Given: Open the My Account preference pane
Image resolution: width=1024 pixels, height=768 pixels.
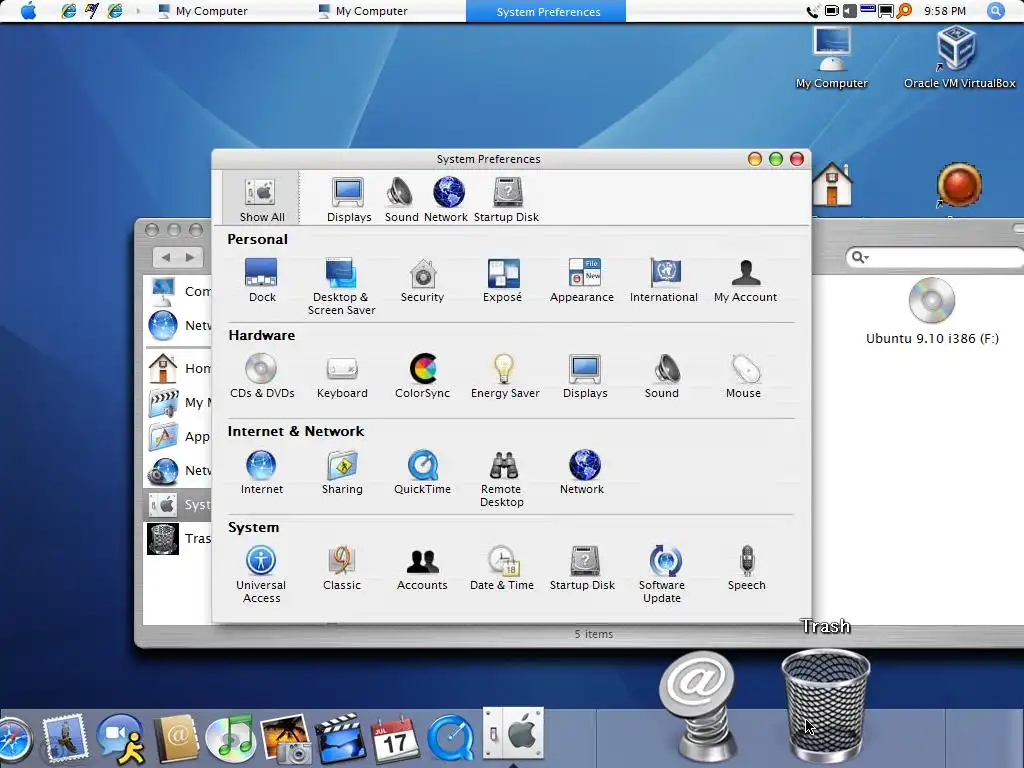Looking at the screenshot, I should coord(745,280).
